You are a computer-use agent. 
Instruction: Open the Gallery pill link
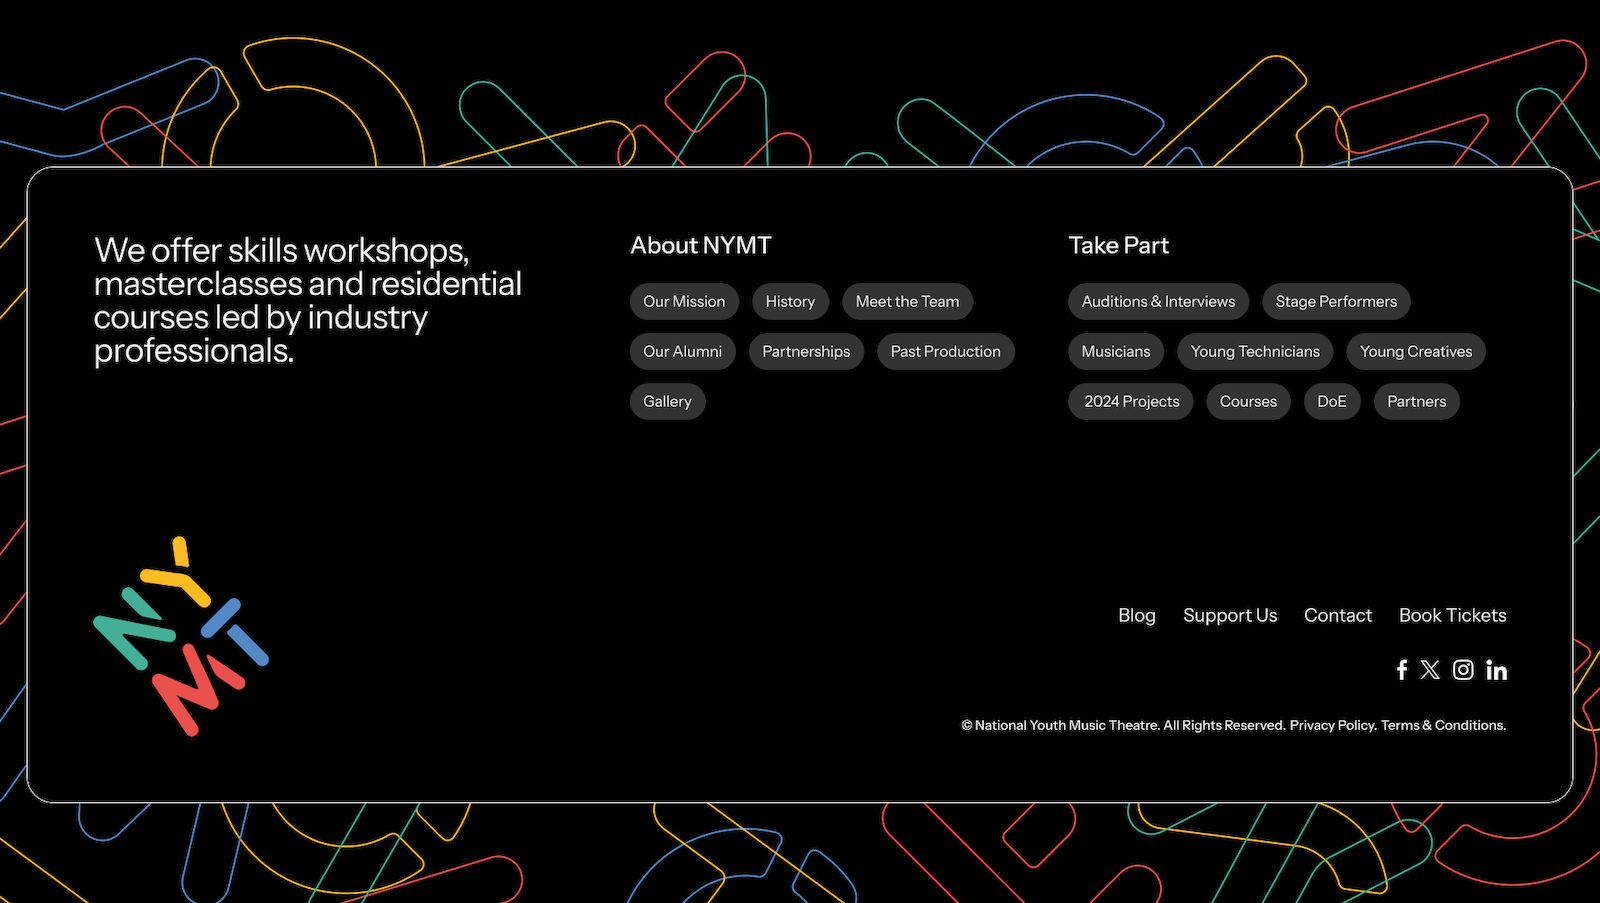pyautogui.click(x=667, y=402)
